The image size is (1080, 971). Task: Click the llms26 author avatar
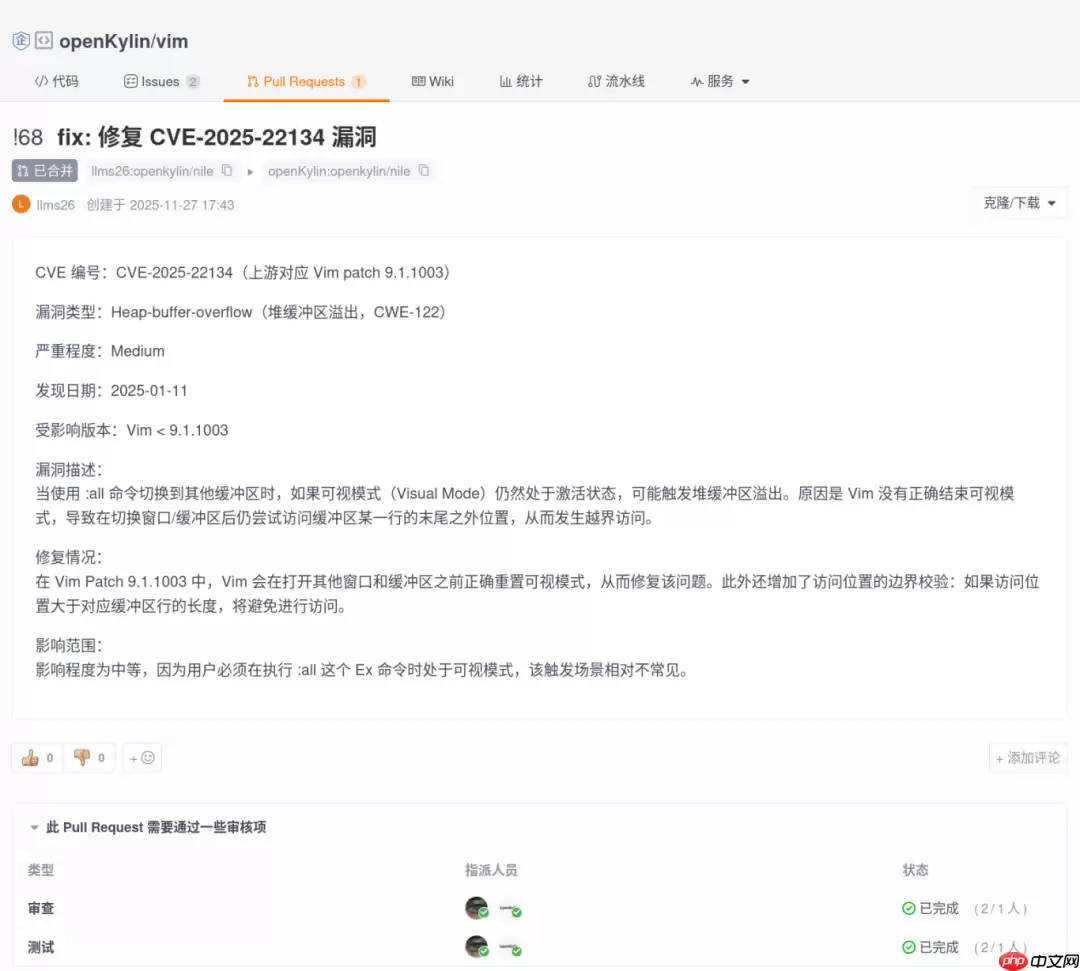(21, 205)
